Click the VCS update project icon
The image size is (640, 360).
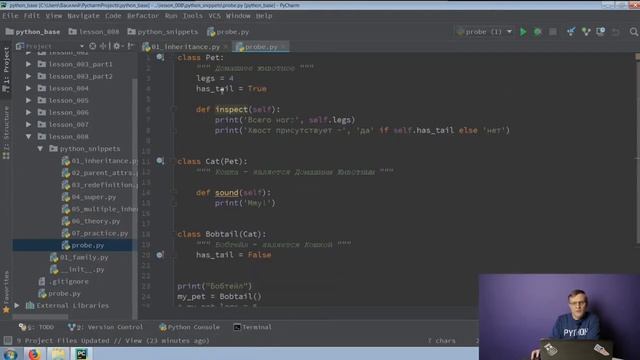tap(571, 32)
